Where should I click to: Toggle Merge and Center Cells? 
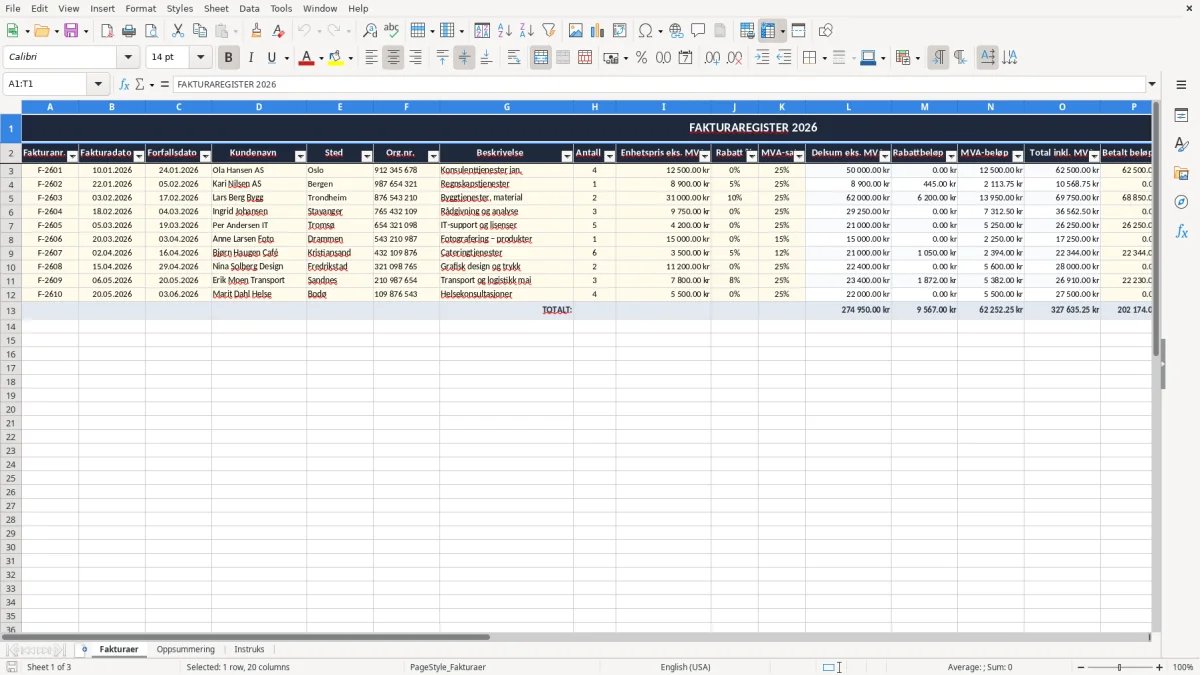pyautogui.click(x=541, y=58)
